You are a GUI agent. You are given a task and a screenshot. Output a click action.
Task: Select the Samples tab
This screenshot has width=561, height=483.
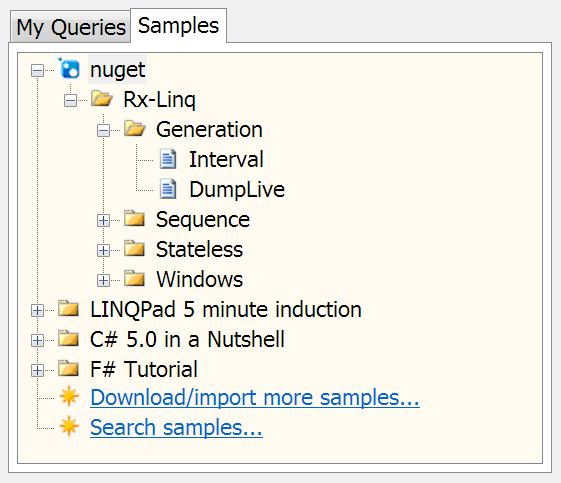pos(179,26)
